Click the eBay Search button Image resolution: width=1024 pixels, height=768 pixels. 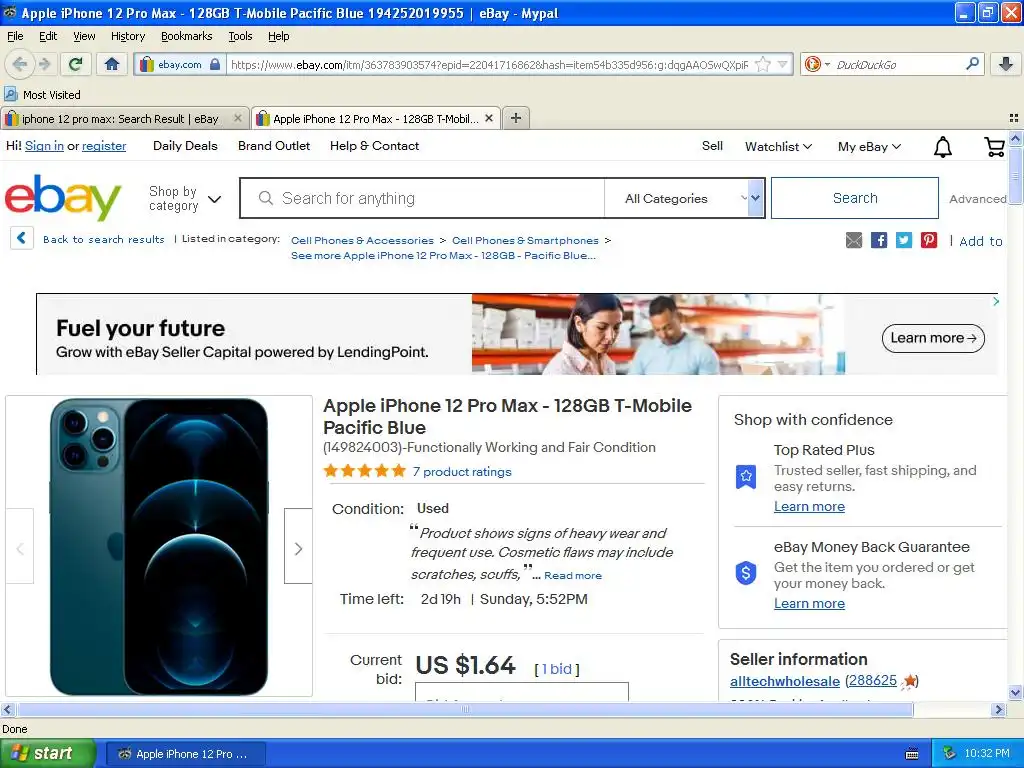[855, 198]
